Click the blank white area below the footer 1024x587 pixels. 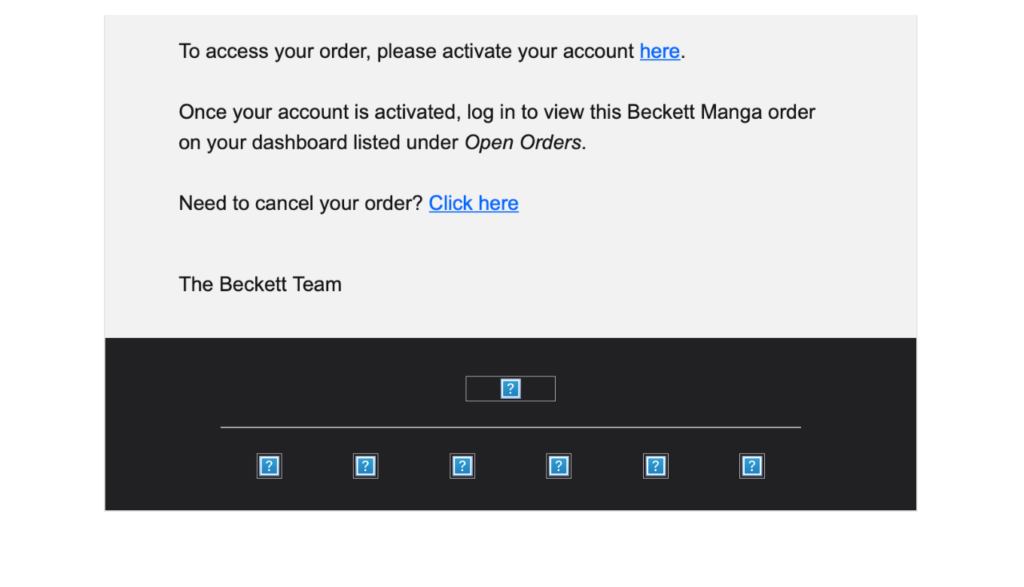click(x=510, y=548)
